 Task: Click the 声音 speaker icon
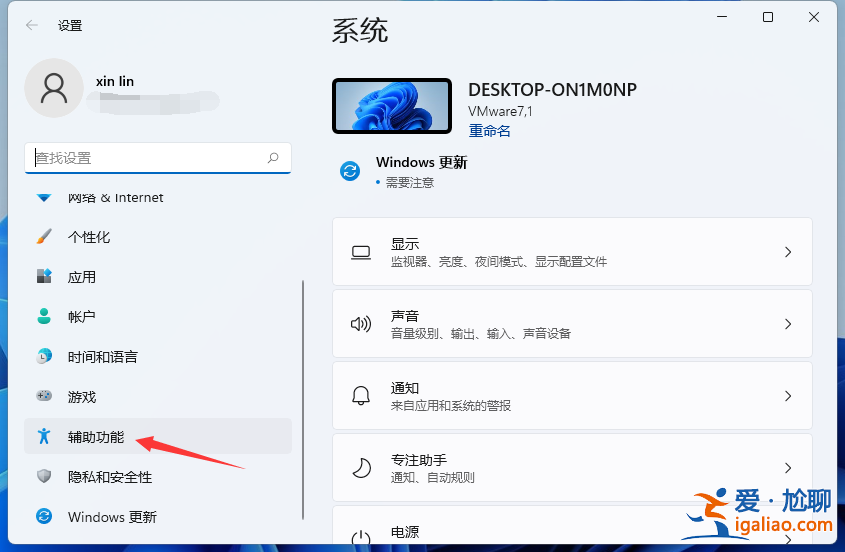coord(361,324)
